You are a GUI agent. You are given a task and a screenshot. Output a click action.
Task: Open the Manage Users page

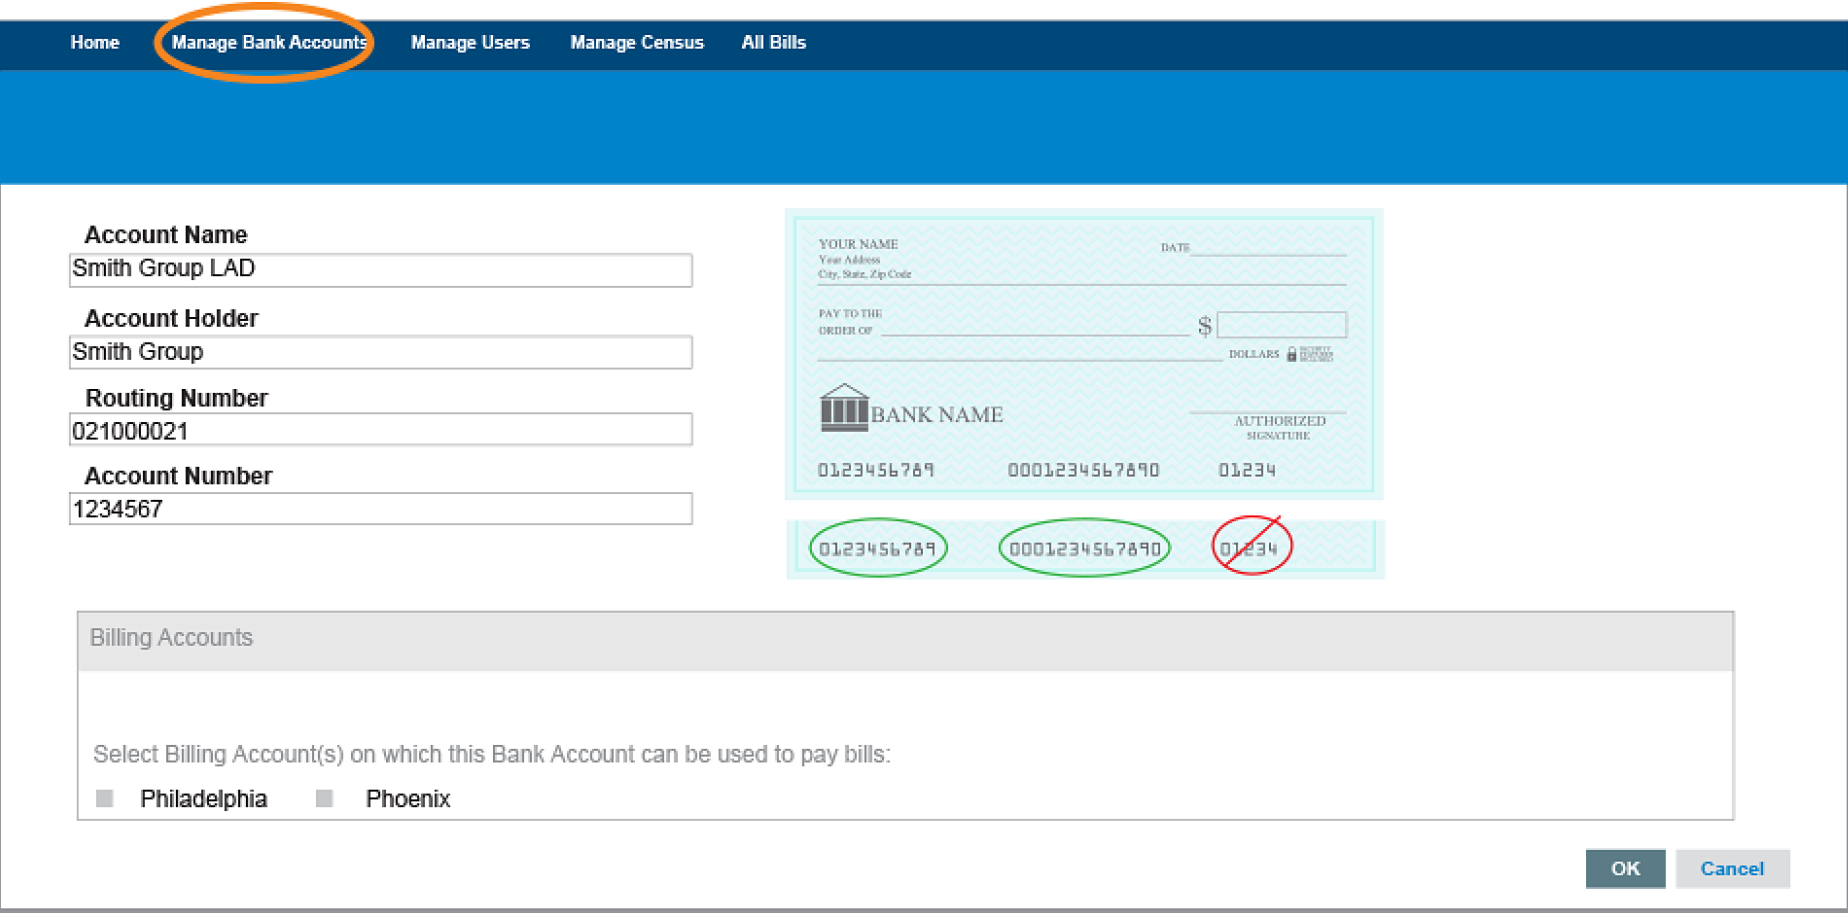470,43
